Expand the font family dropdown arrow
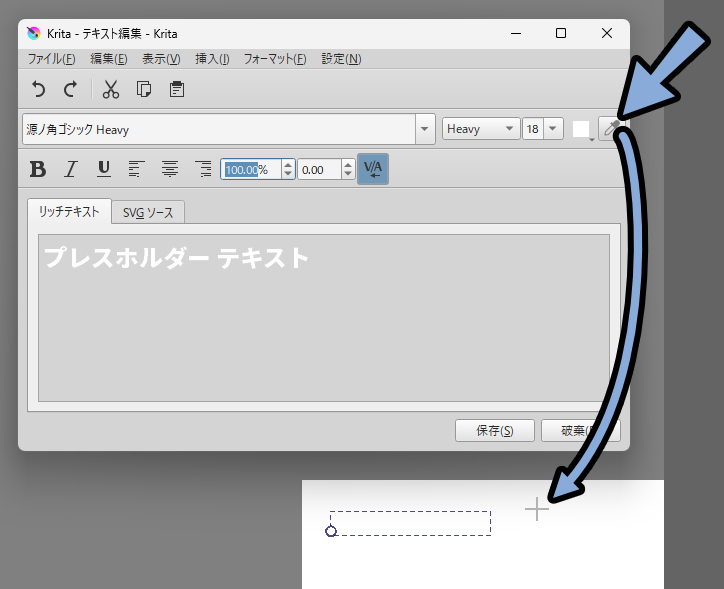This screenshot has height=589, width=724. pos(425,129)
